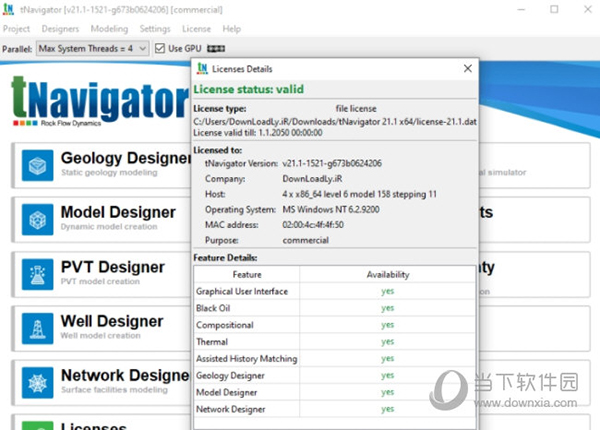This screenshot has height=430, width=600.
Task: Click yes availability for Thermal
Action: (x=388, y=342)
